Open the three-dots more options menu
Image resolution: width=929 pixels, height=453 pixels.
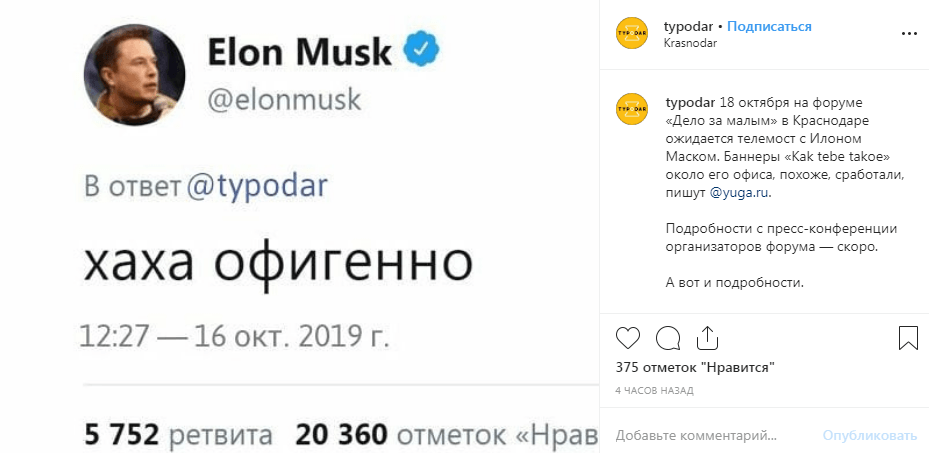pyautogui.click(x=908, y=34)
